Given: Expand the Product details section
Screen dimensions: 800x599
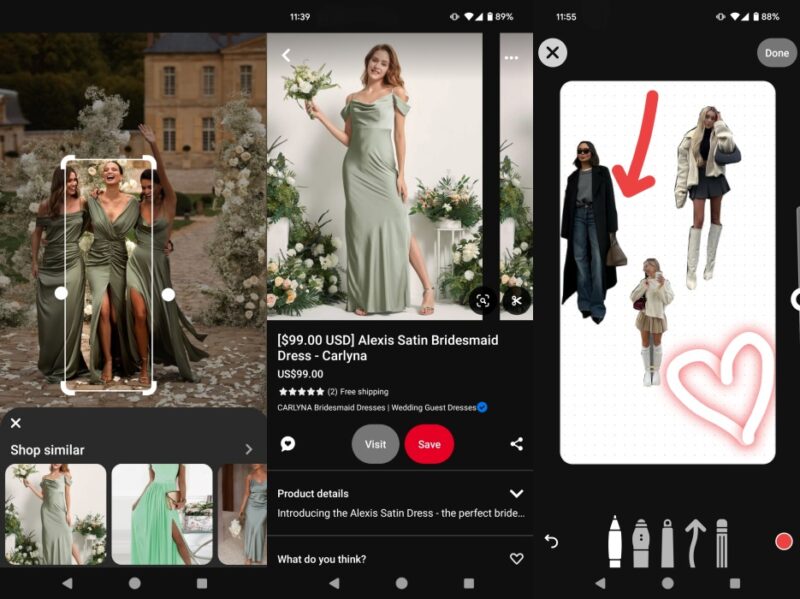Looking at the screenshot, I should click(517, 493).
